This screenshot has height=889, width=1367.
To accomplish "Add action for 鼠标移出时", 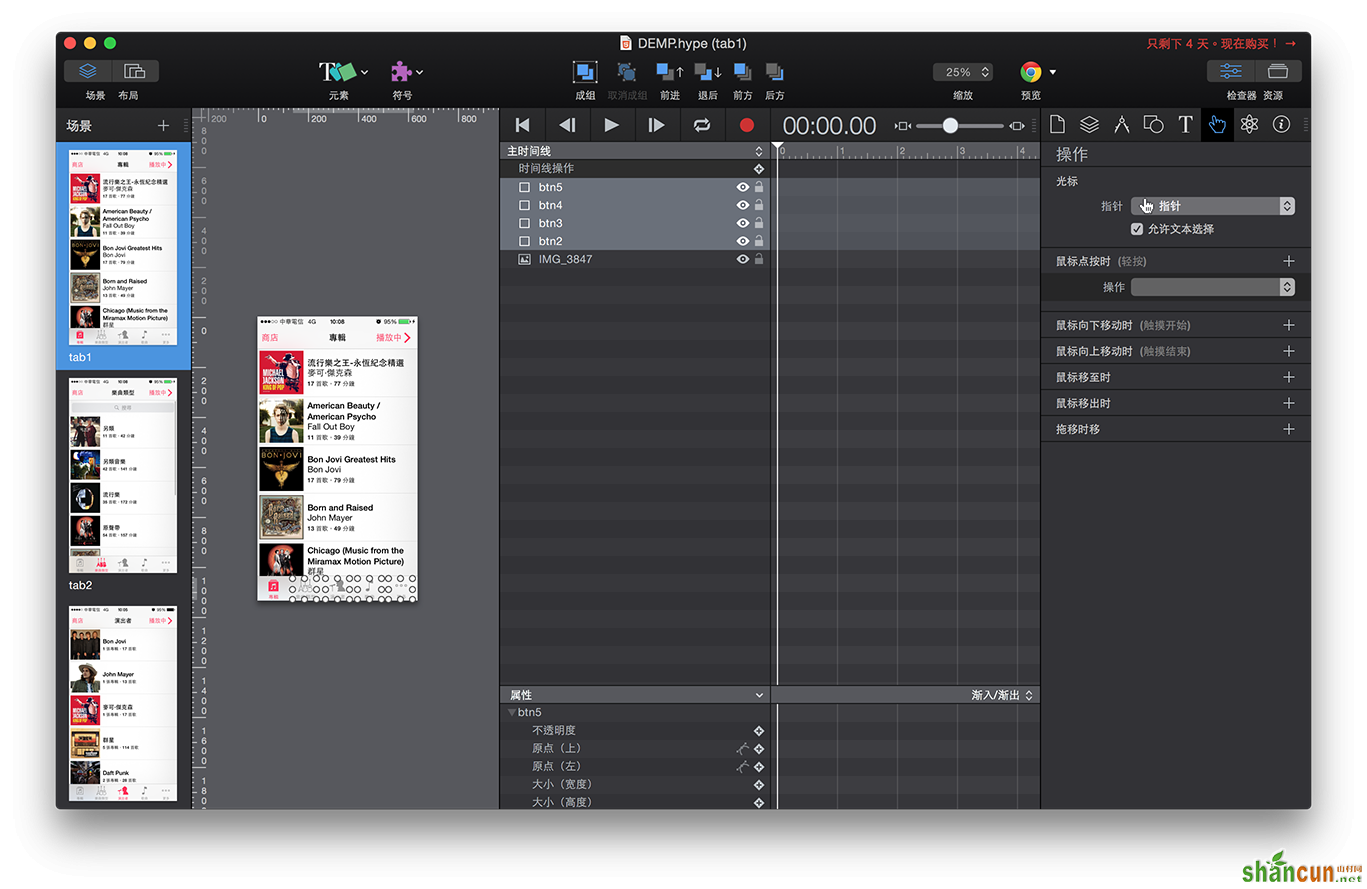I will 1288,403.
